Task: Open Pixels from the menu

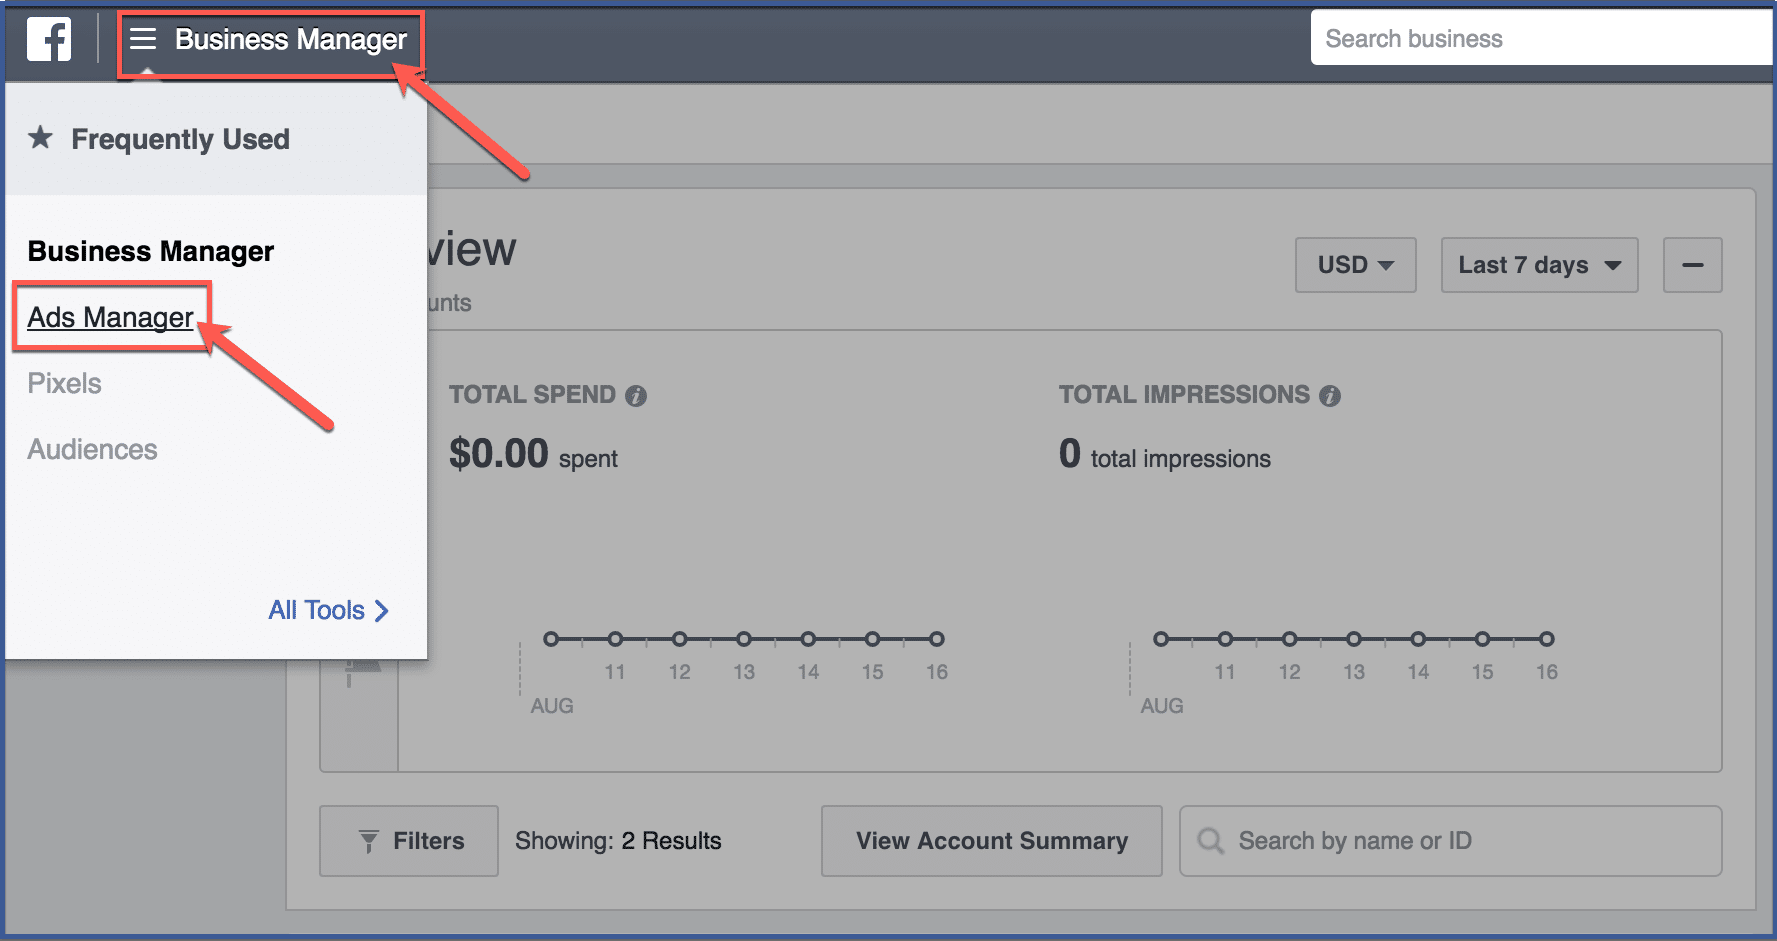Action: tap(64, 383)
